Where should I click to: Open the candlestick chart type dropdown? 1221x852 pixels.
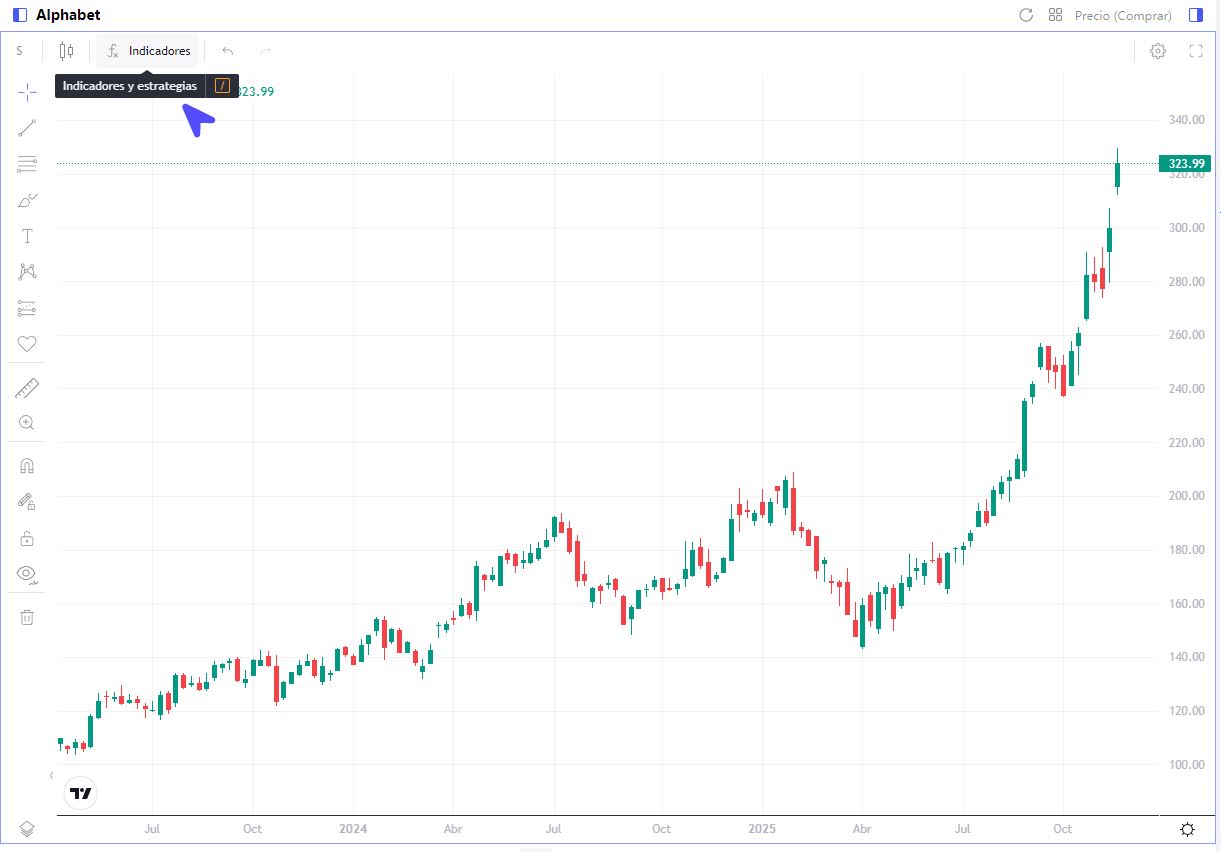[66, 51]
